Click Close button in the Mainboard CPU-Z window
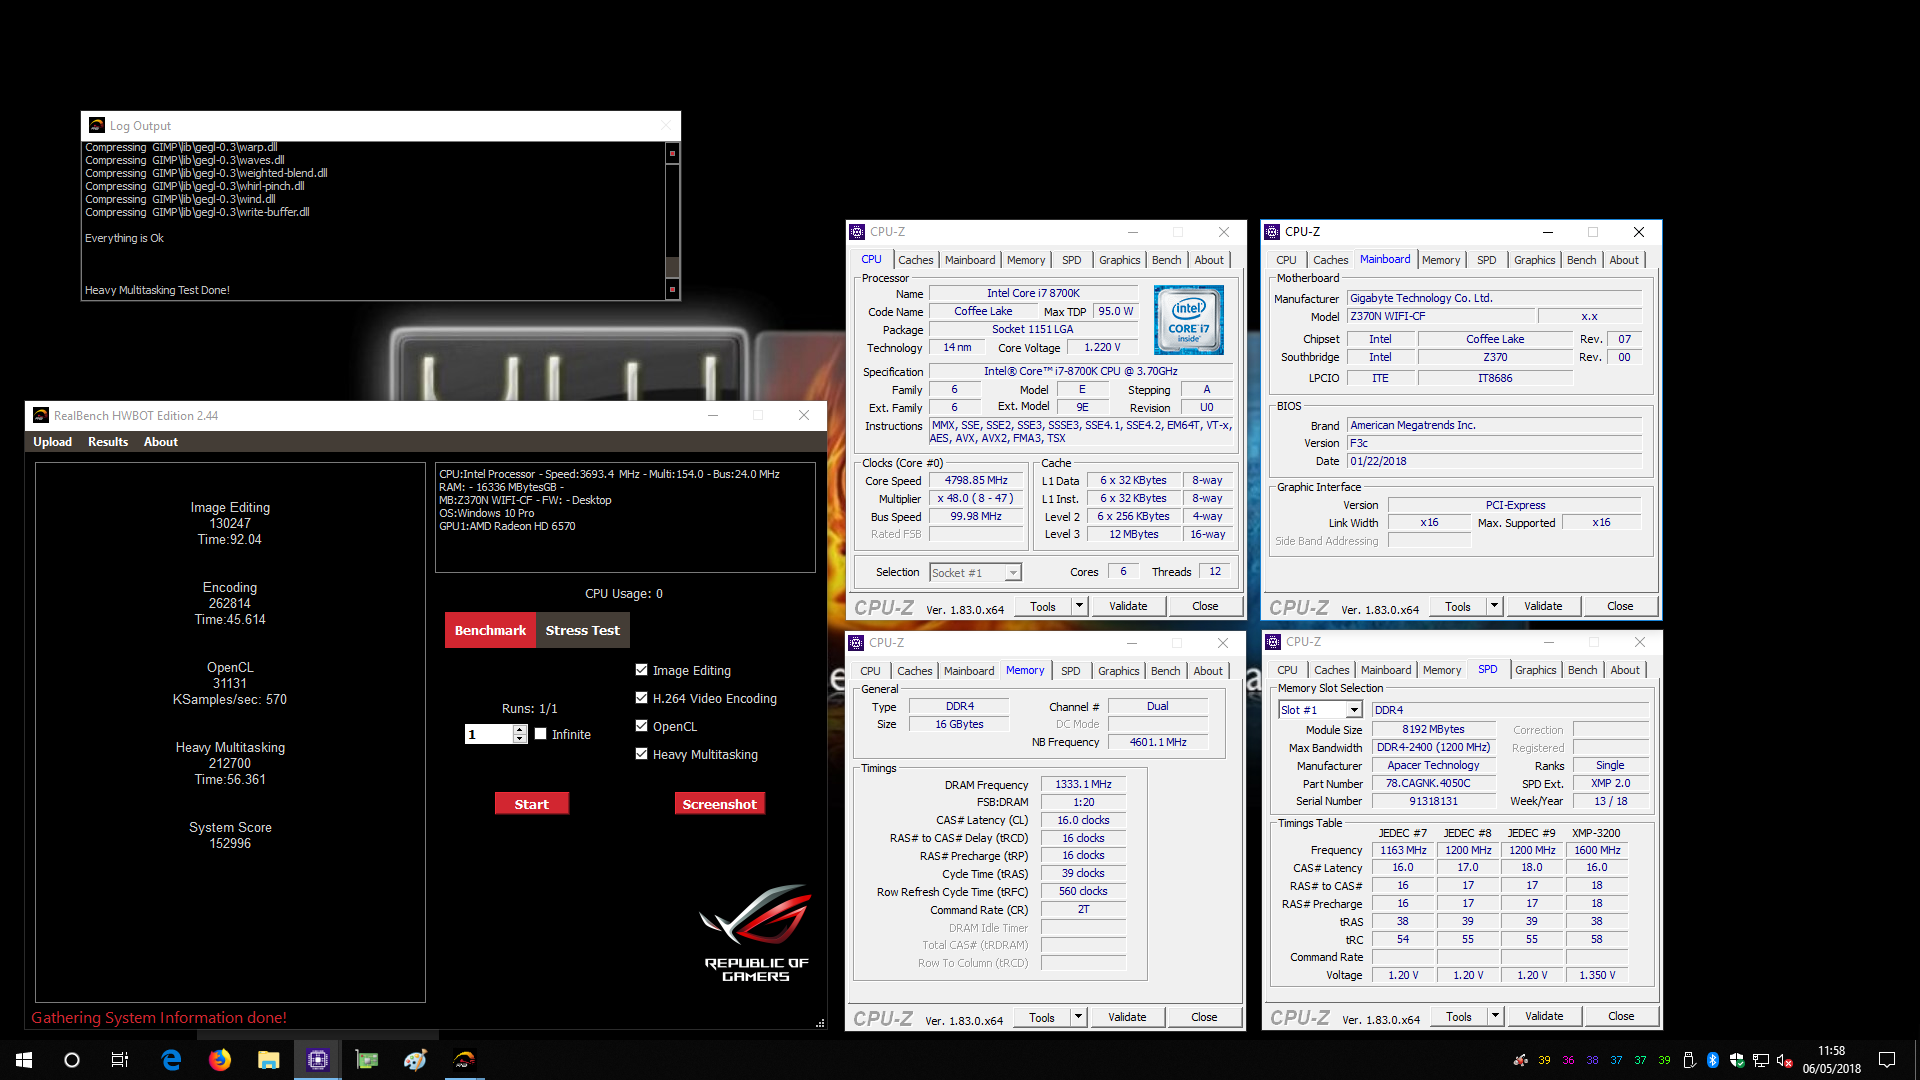 [1620, 606]
